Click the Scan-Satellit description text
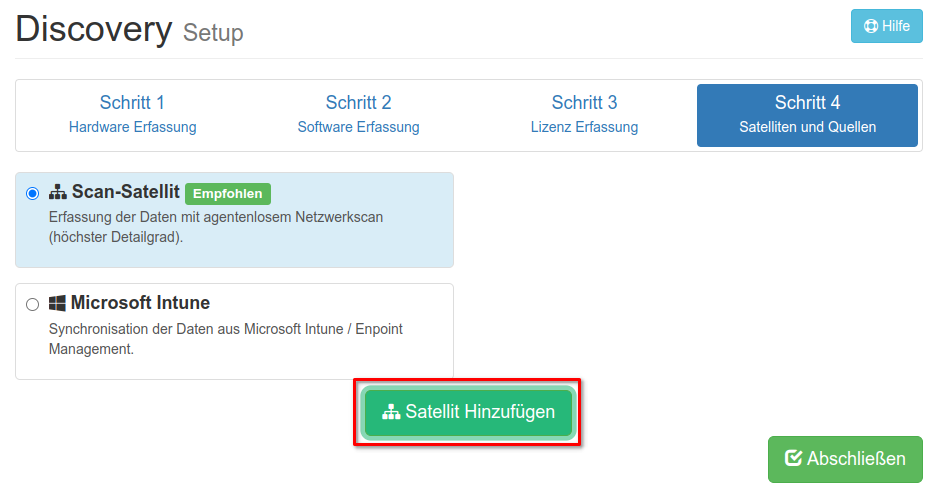 pos(215,227)
